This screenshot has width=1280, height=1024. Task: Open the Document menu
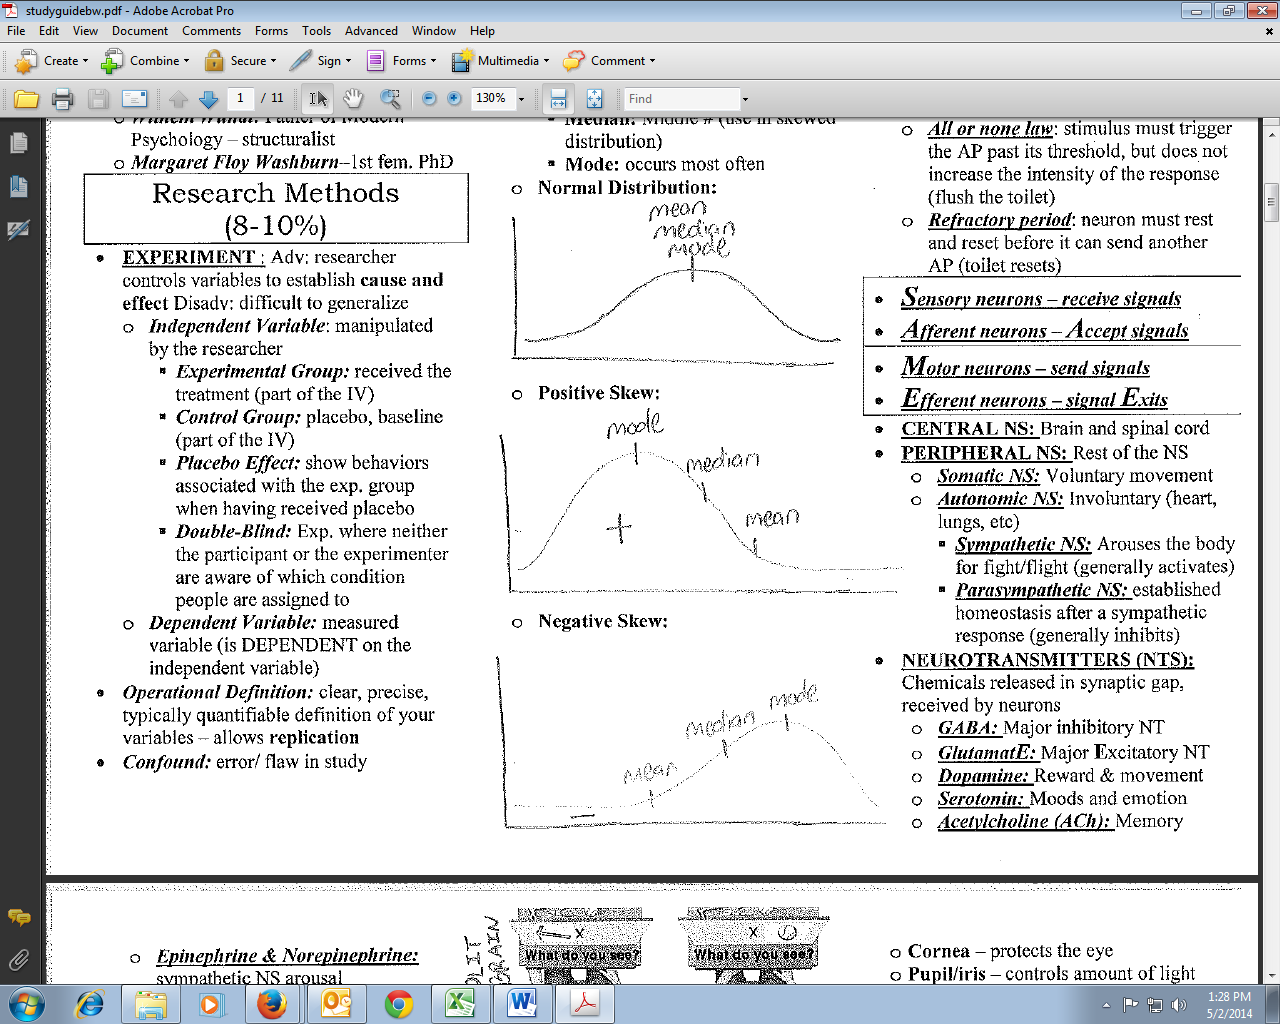140,31
